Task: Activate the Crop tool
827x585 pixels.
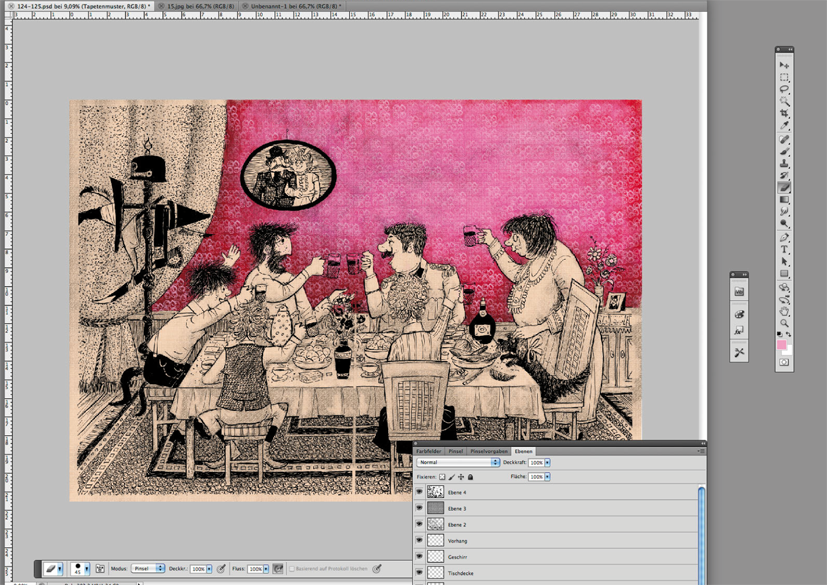Action: point(784,114)
